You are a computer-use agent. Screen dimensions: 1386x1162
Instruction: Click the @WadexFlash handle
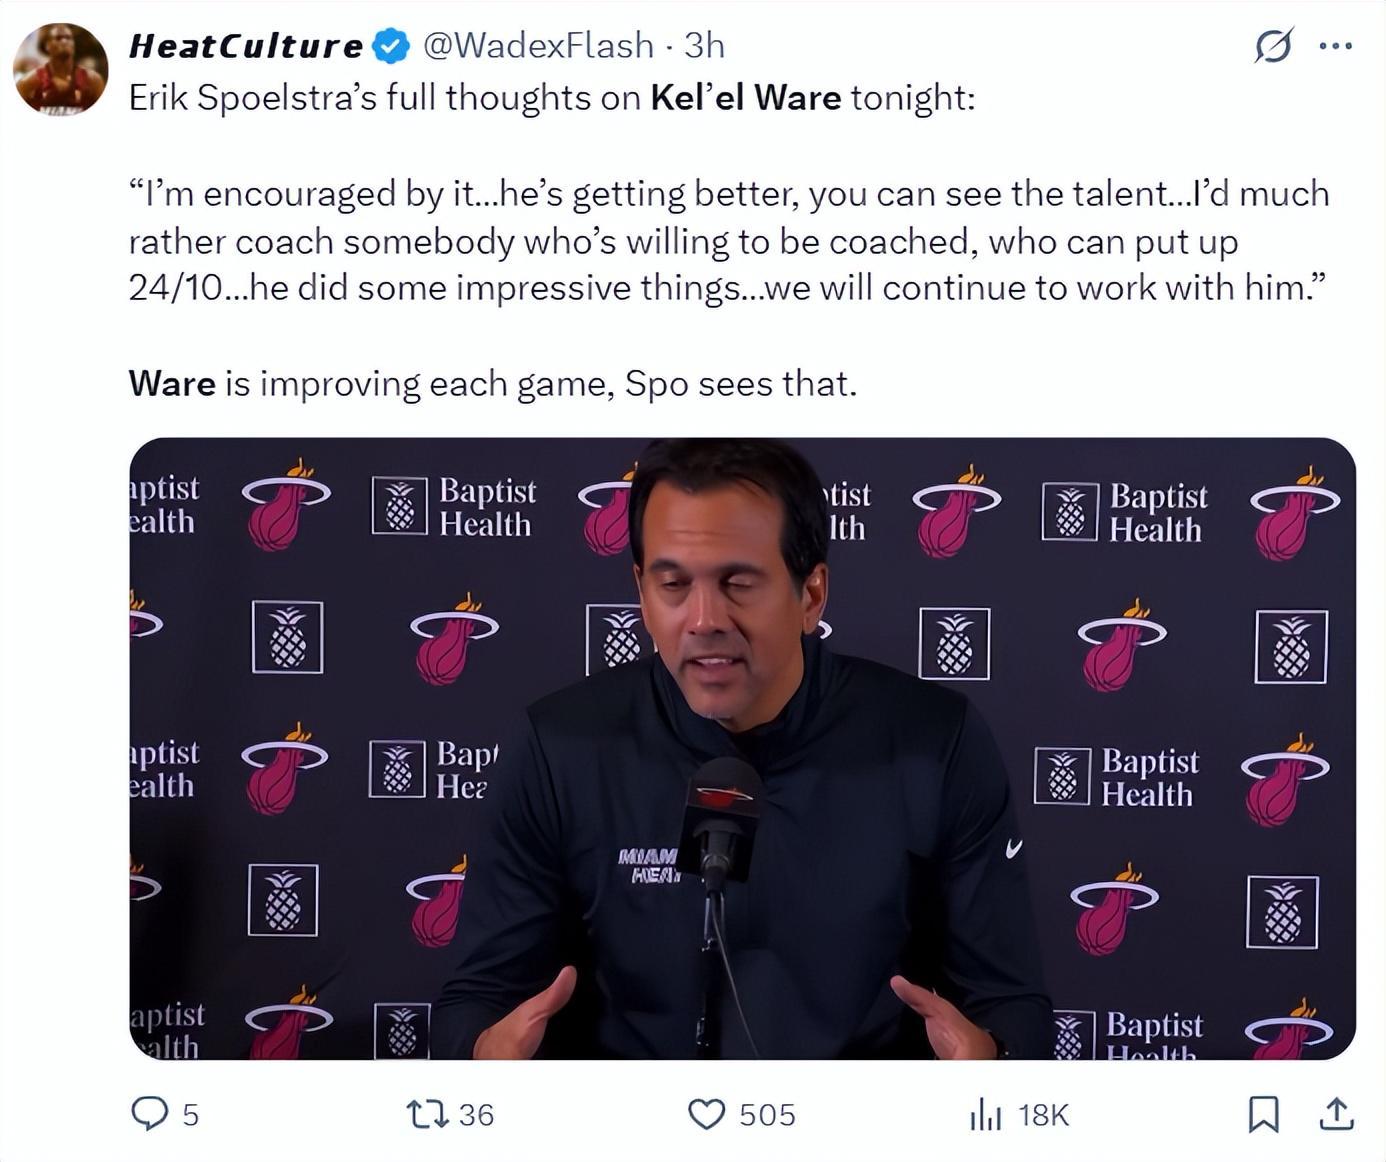(538, 46)
